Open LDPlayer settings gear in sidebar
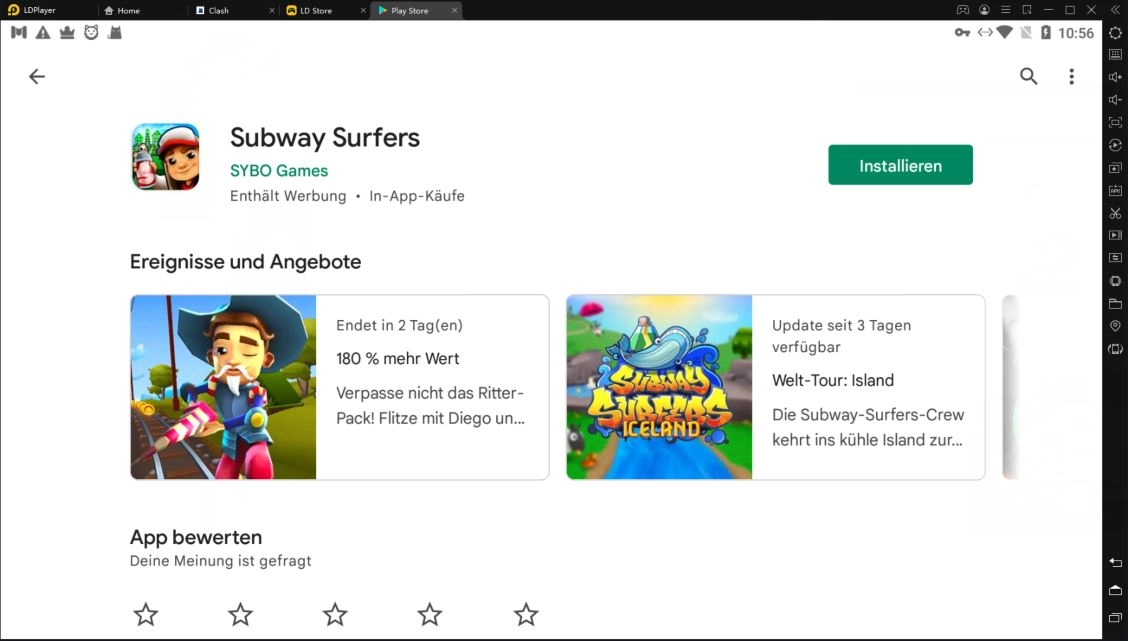The image size is (1128, 641). point(1115,32)
